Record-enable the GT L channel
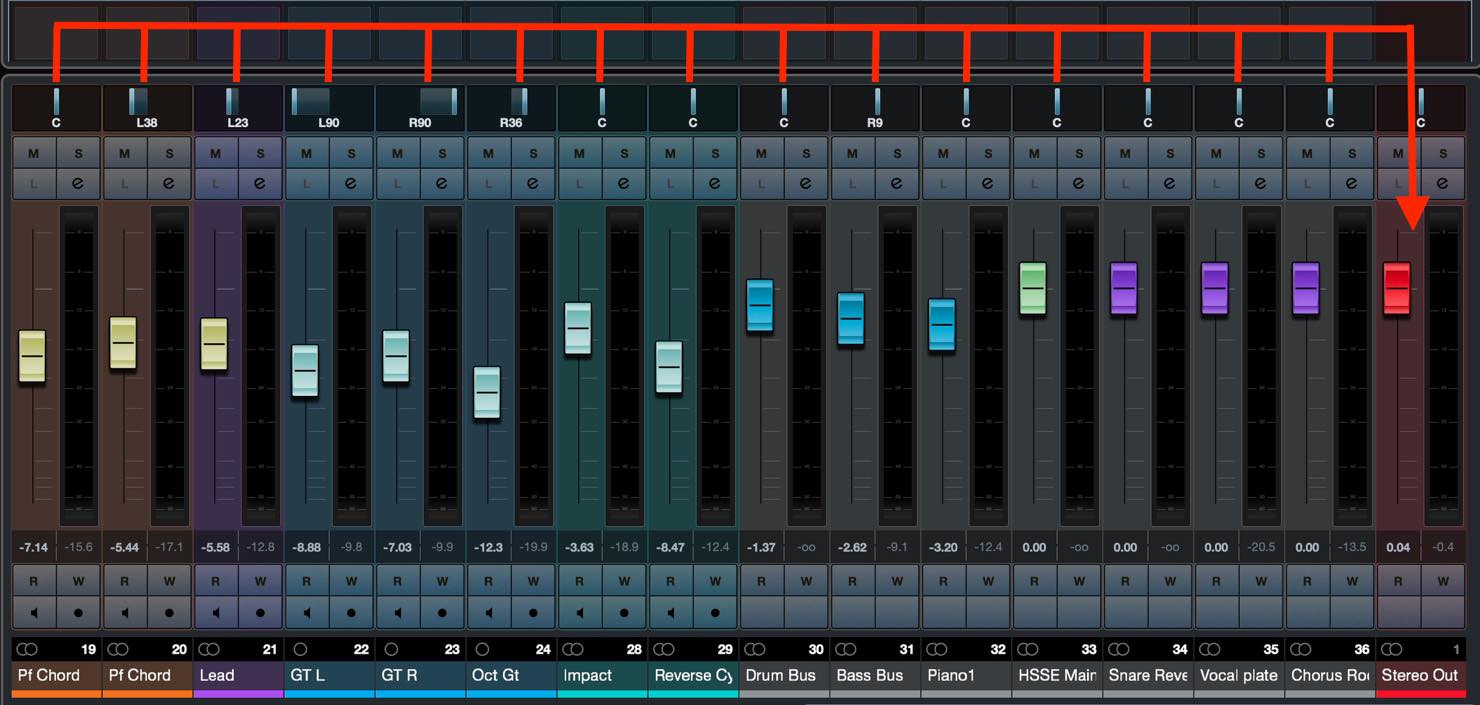Screen dimensions: 1480x705 tap(351, 612)
